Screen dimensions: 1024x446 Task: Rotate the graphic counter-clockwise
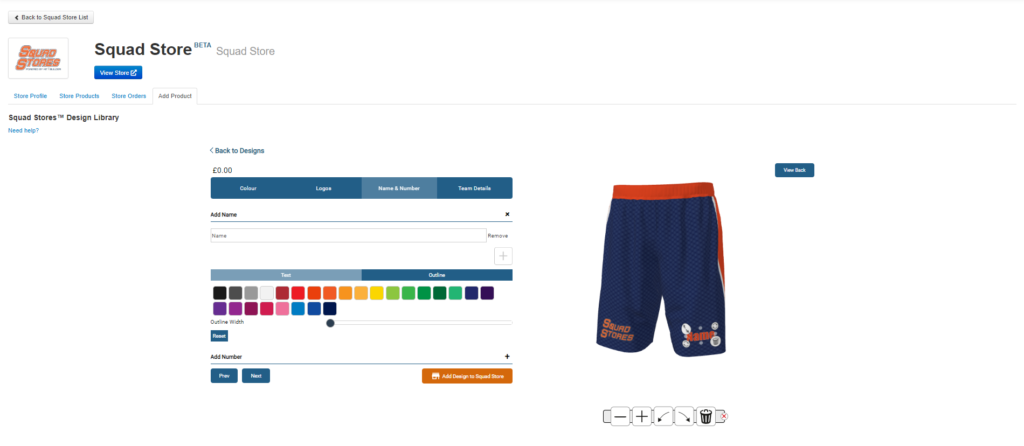pyautogui.click(x=664, y=417)
